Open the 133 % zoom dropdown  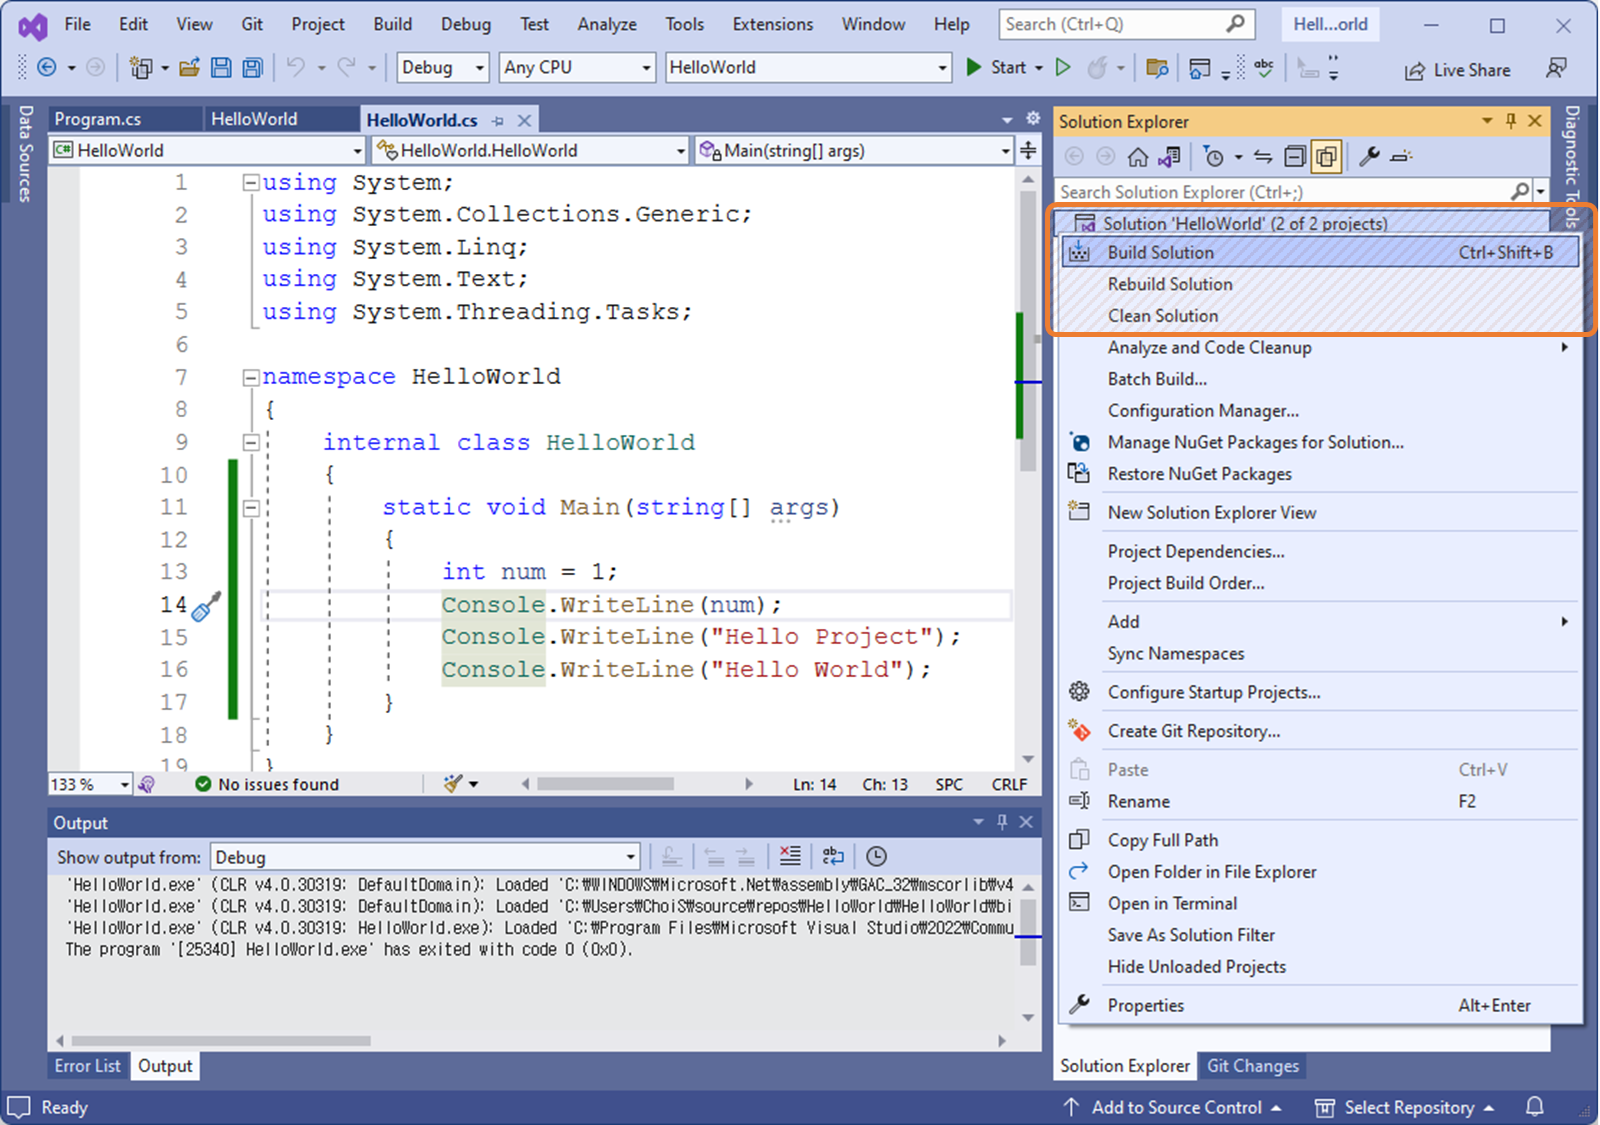click(90, 784)
